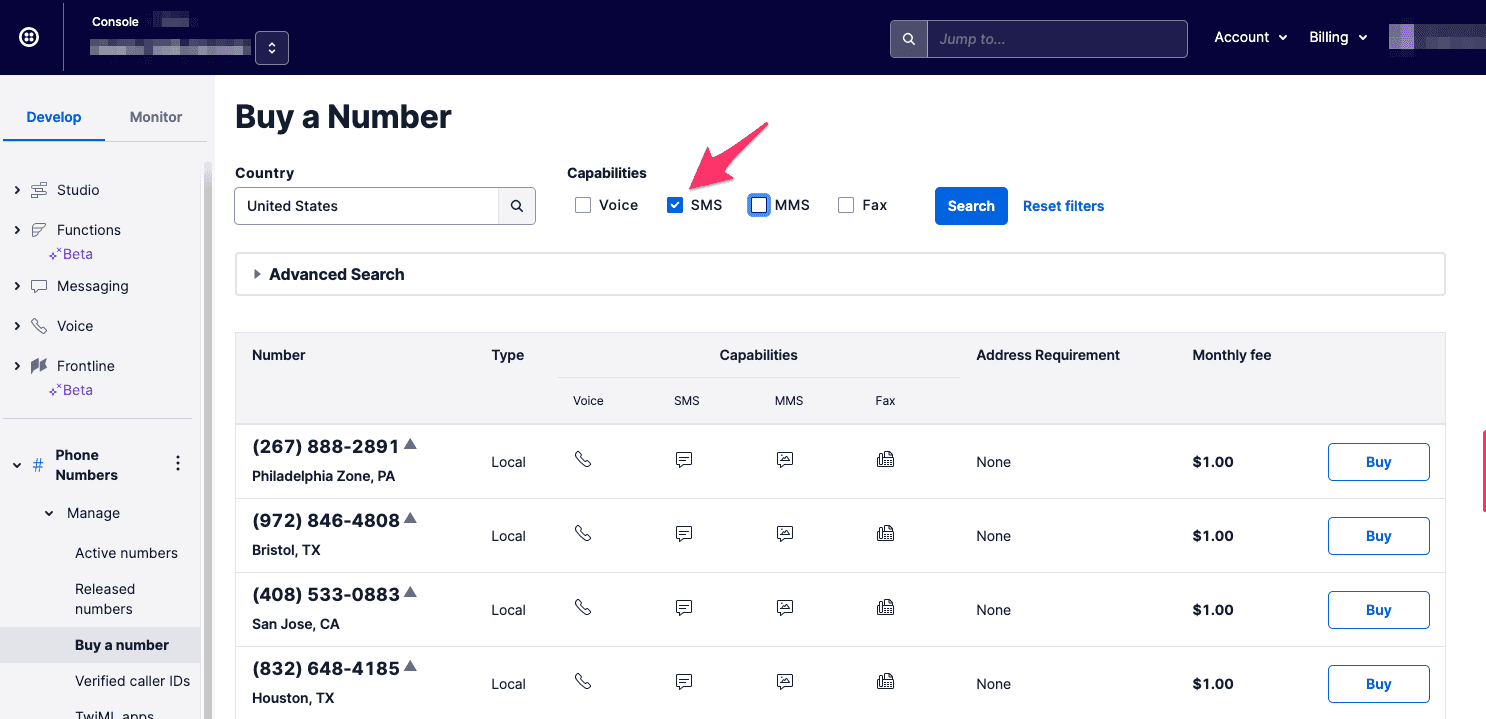Tick the Fax capability checkbox
Image resolution: width=1486 pixels, height=719 pixels.
846,205
